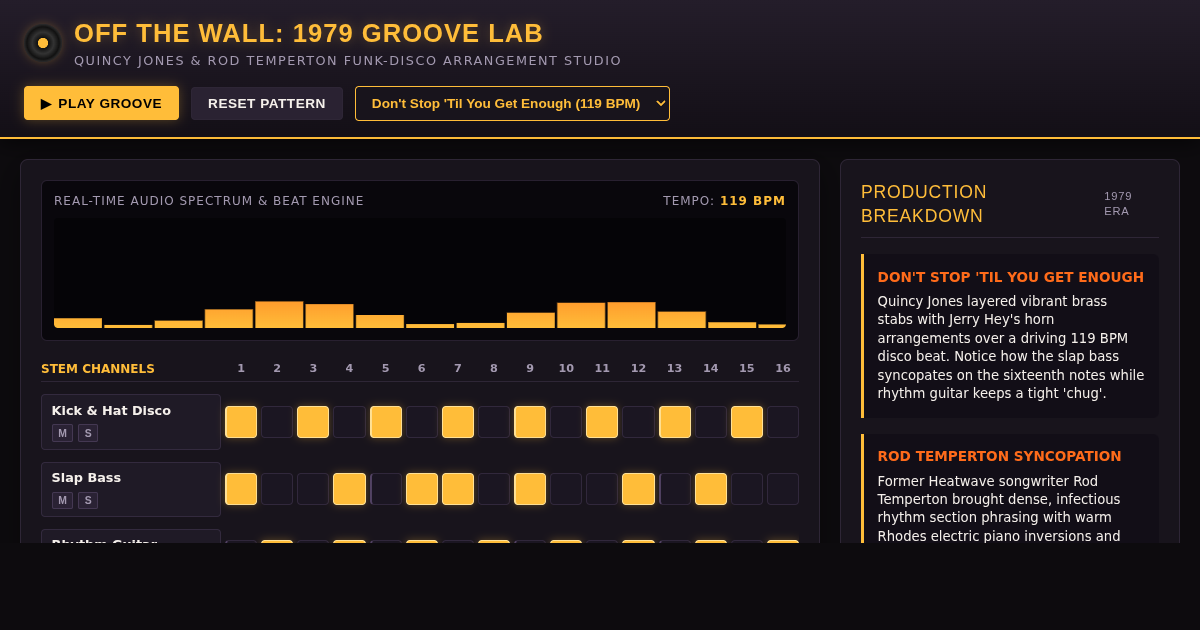The width and height of the screenshot is (1200, 630).
Task: Toggle Slap Bass step 12
Action: point(638,489)
